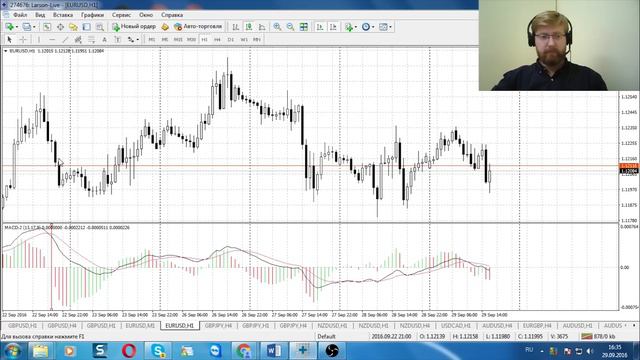
Task: Open the Вставка menu
Action: tap(63, 15)
